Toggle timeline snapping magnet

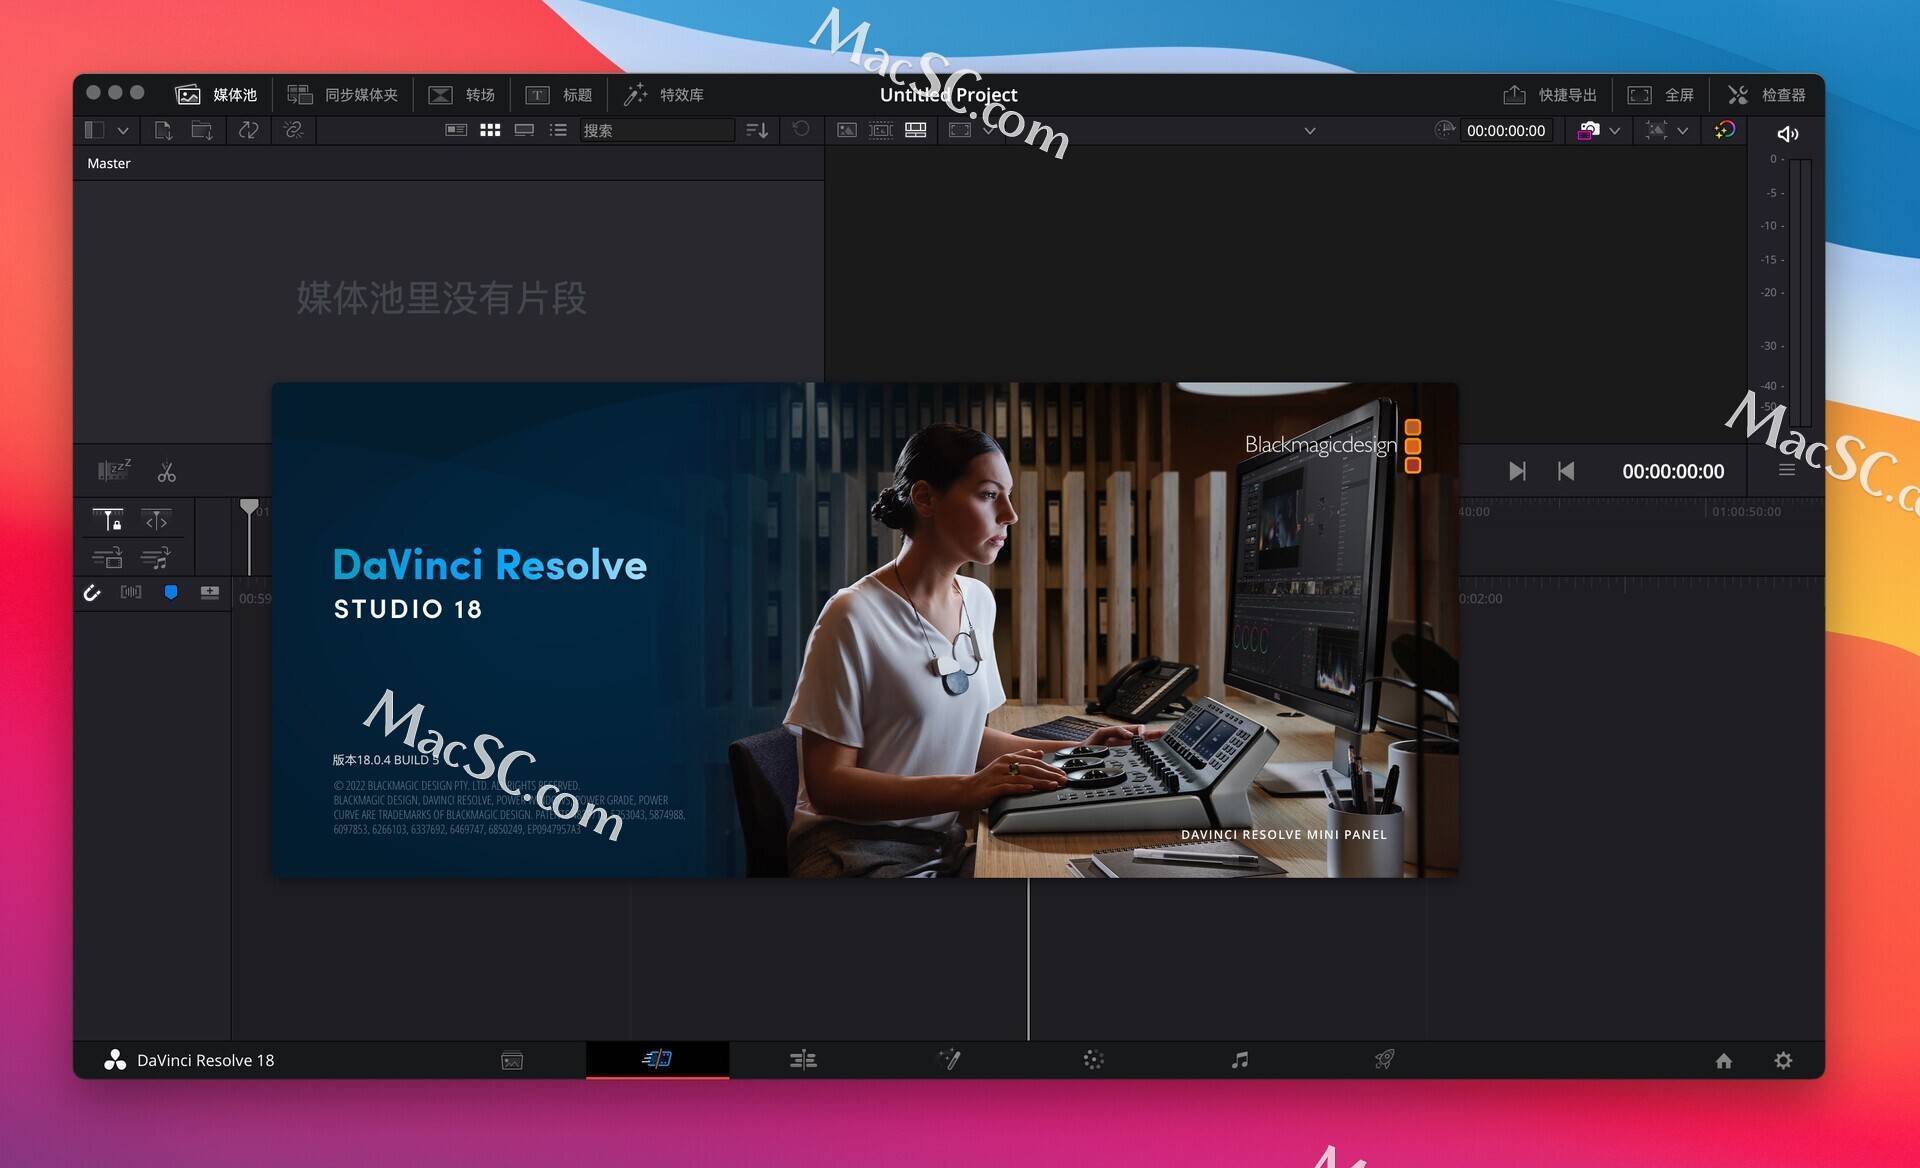click(92, 593)
